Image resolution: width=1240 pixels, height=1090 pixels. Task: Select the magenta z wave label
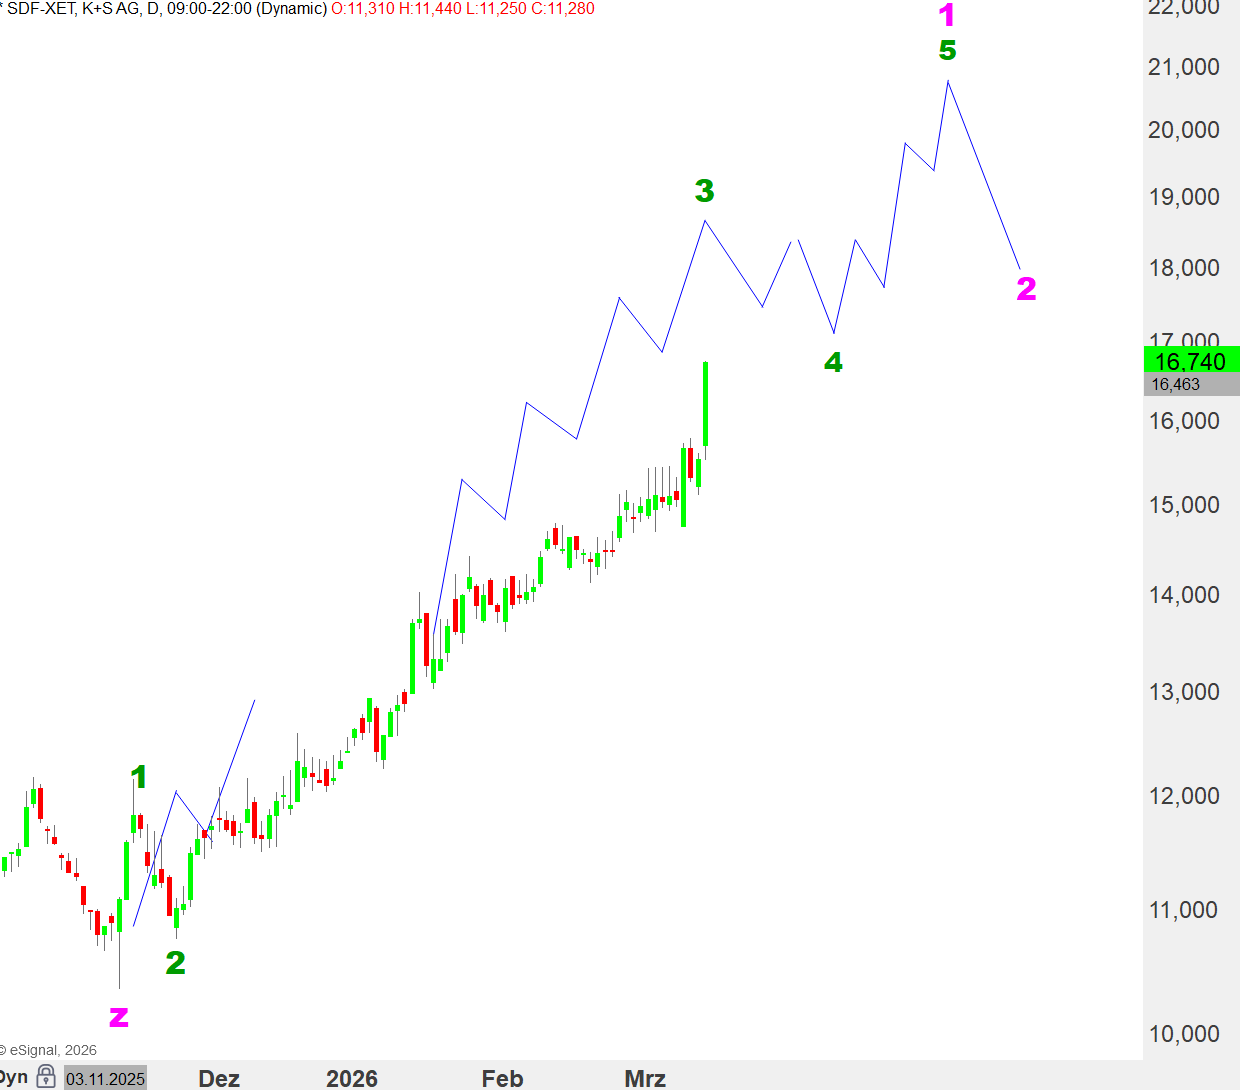(x=118, y=1018)
